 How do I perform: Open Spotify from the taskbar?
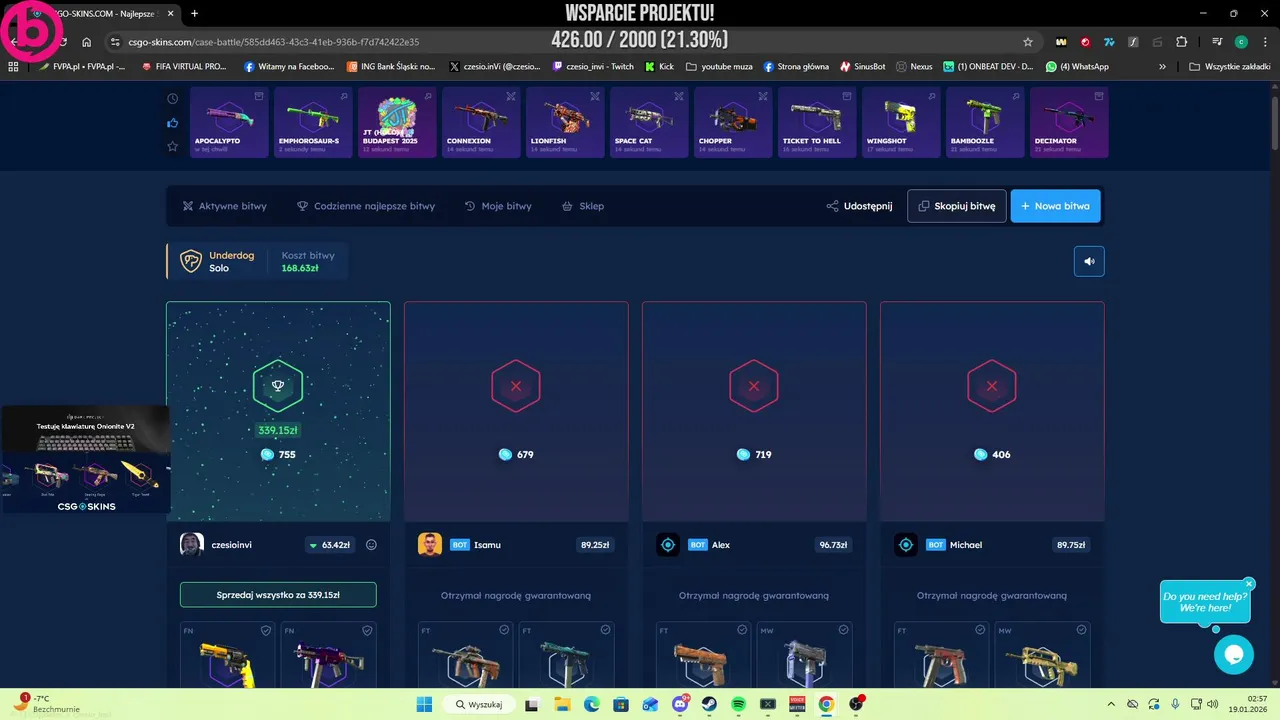739,704
